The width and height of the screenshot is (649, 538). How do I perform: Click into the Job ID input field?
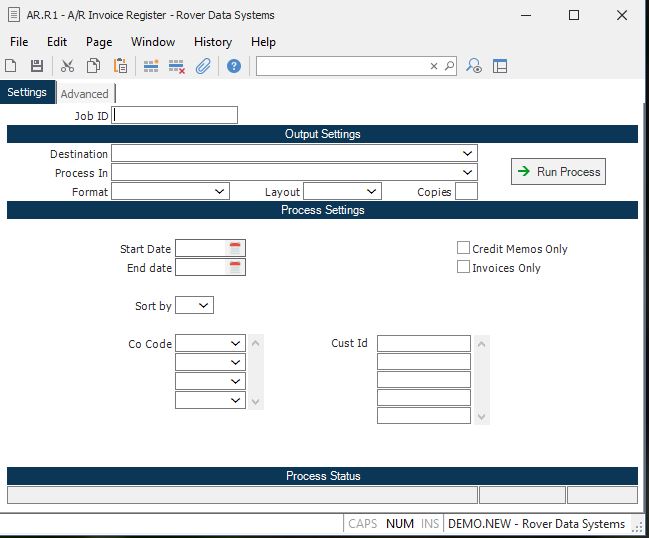175,115
